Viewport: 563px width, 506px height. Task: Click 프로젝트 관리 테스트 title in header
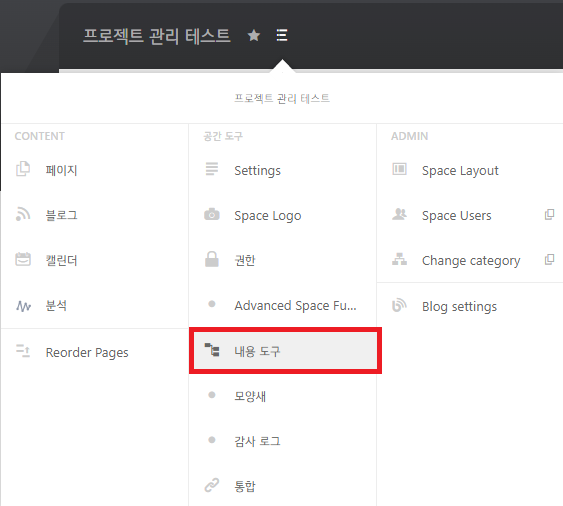pos(157,36)
